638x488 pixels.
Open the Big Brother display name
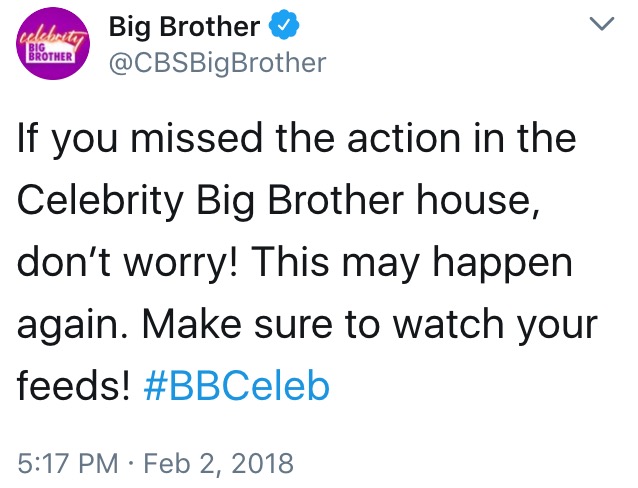[x=184, y=27]
